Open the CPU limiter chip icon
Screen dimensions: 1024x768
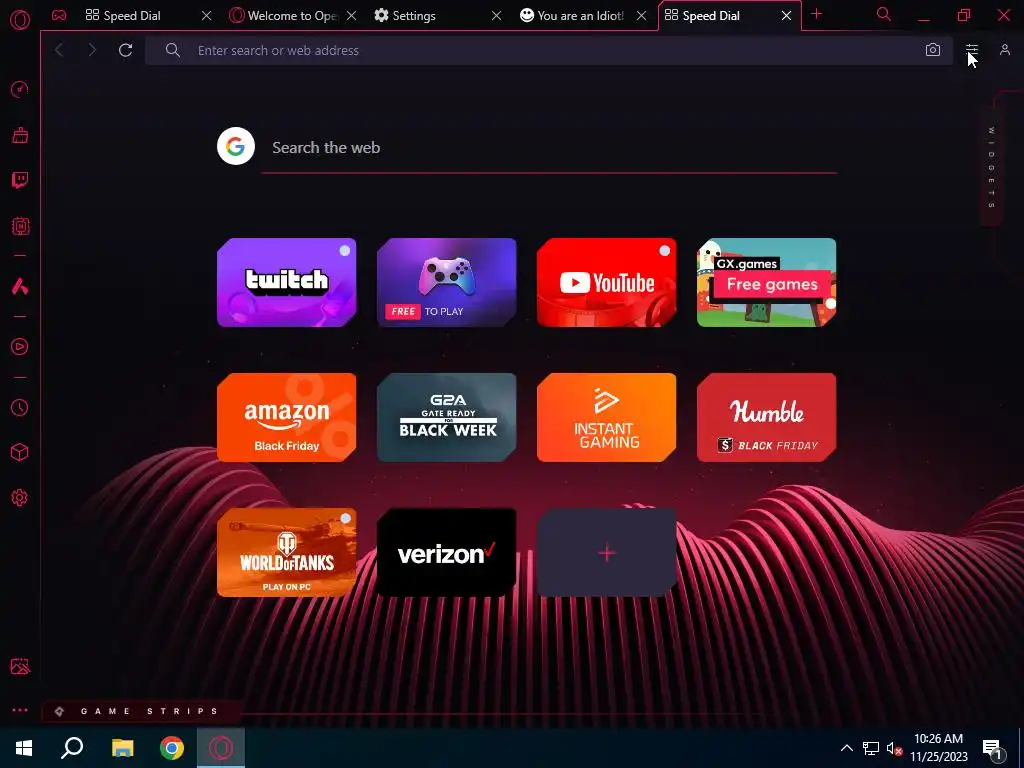tap(20, 226)
